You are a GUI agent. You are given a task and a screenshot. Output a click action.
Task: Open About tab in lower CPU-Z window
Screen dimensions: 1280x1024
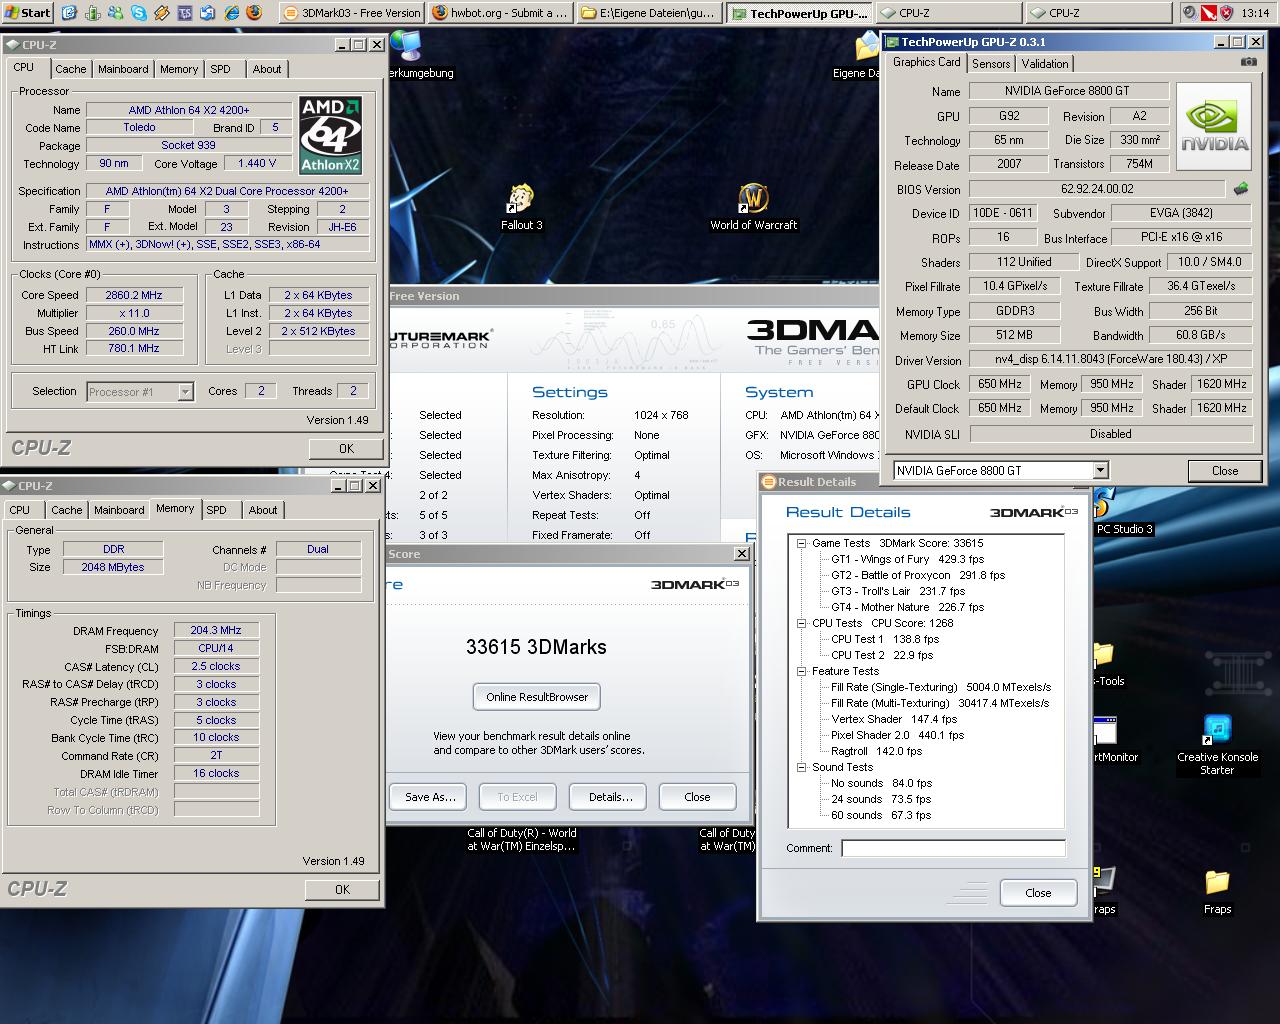click(x=263, y=510)
